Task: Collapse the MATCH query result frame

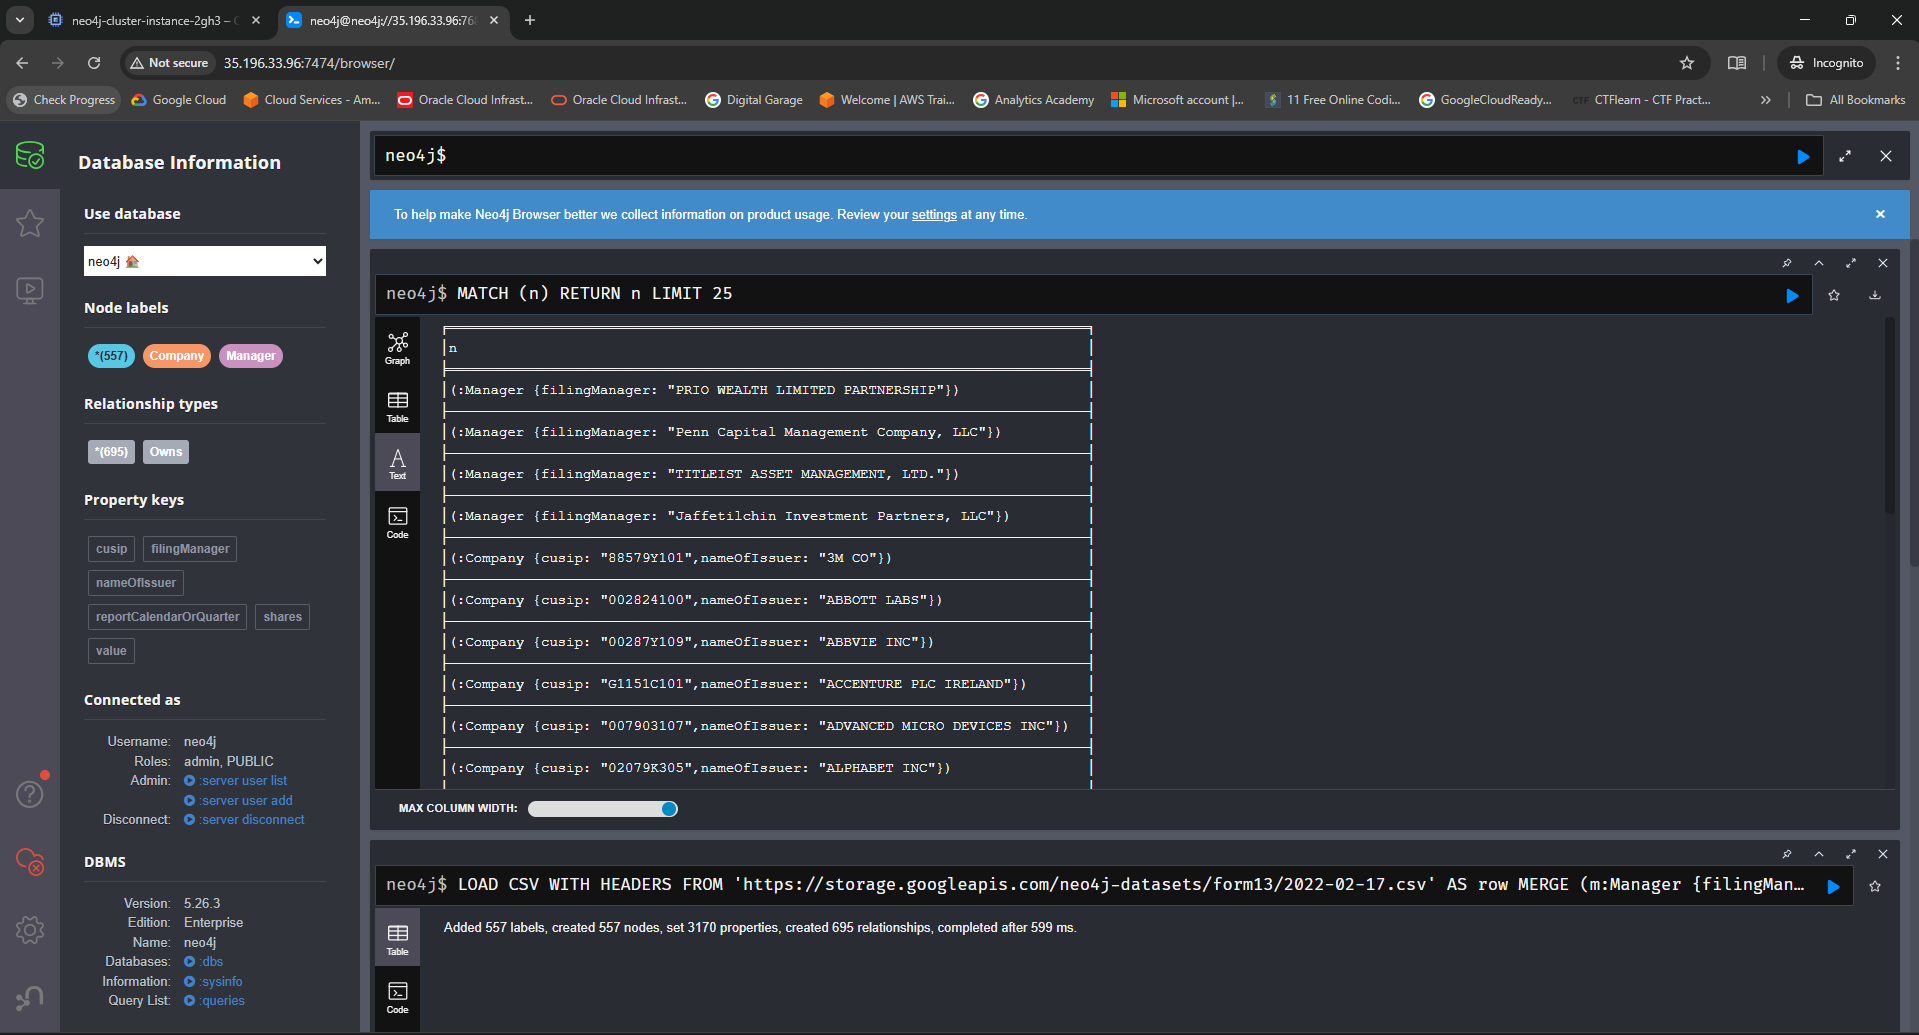Action: point(1819,263)
